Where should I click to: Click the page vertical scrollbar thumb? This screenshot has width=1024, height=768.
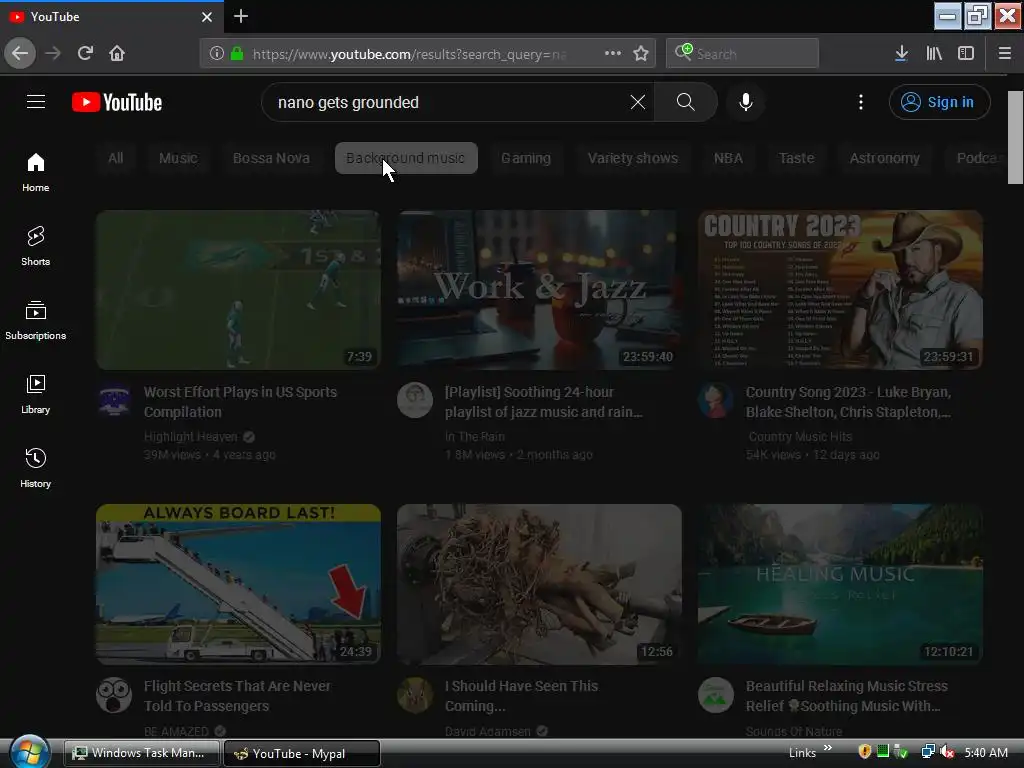coord(1015,137)
